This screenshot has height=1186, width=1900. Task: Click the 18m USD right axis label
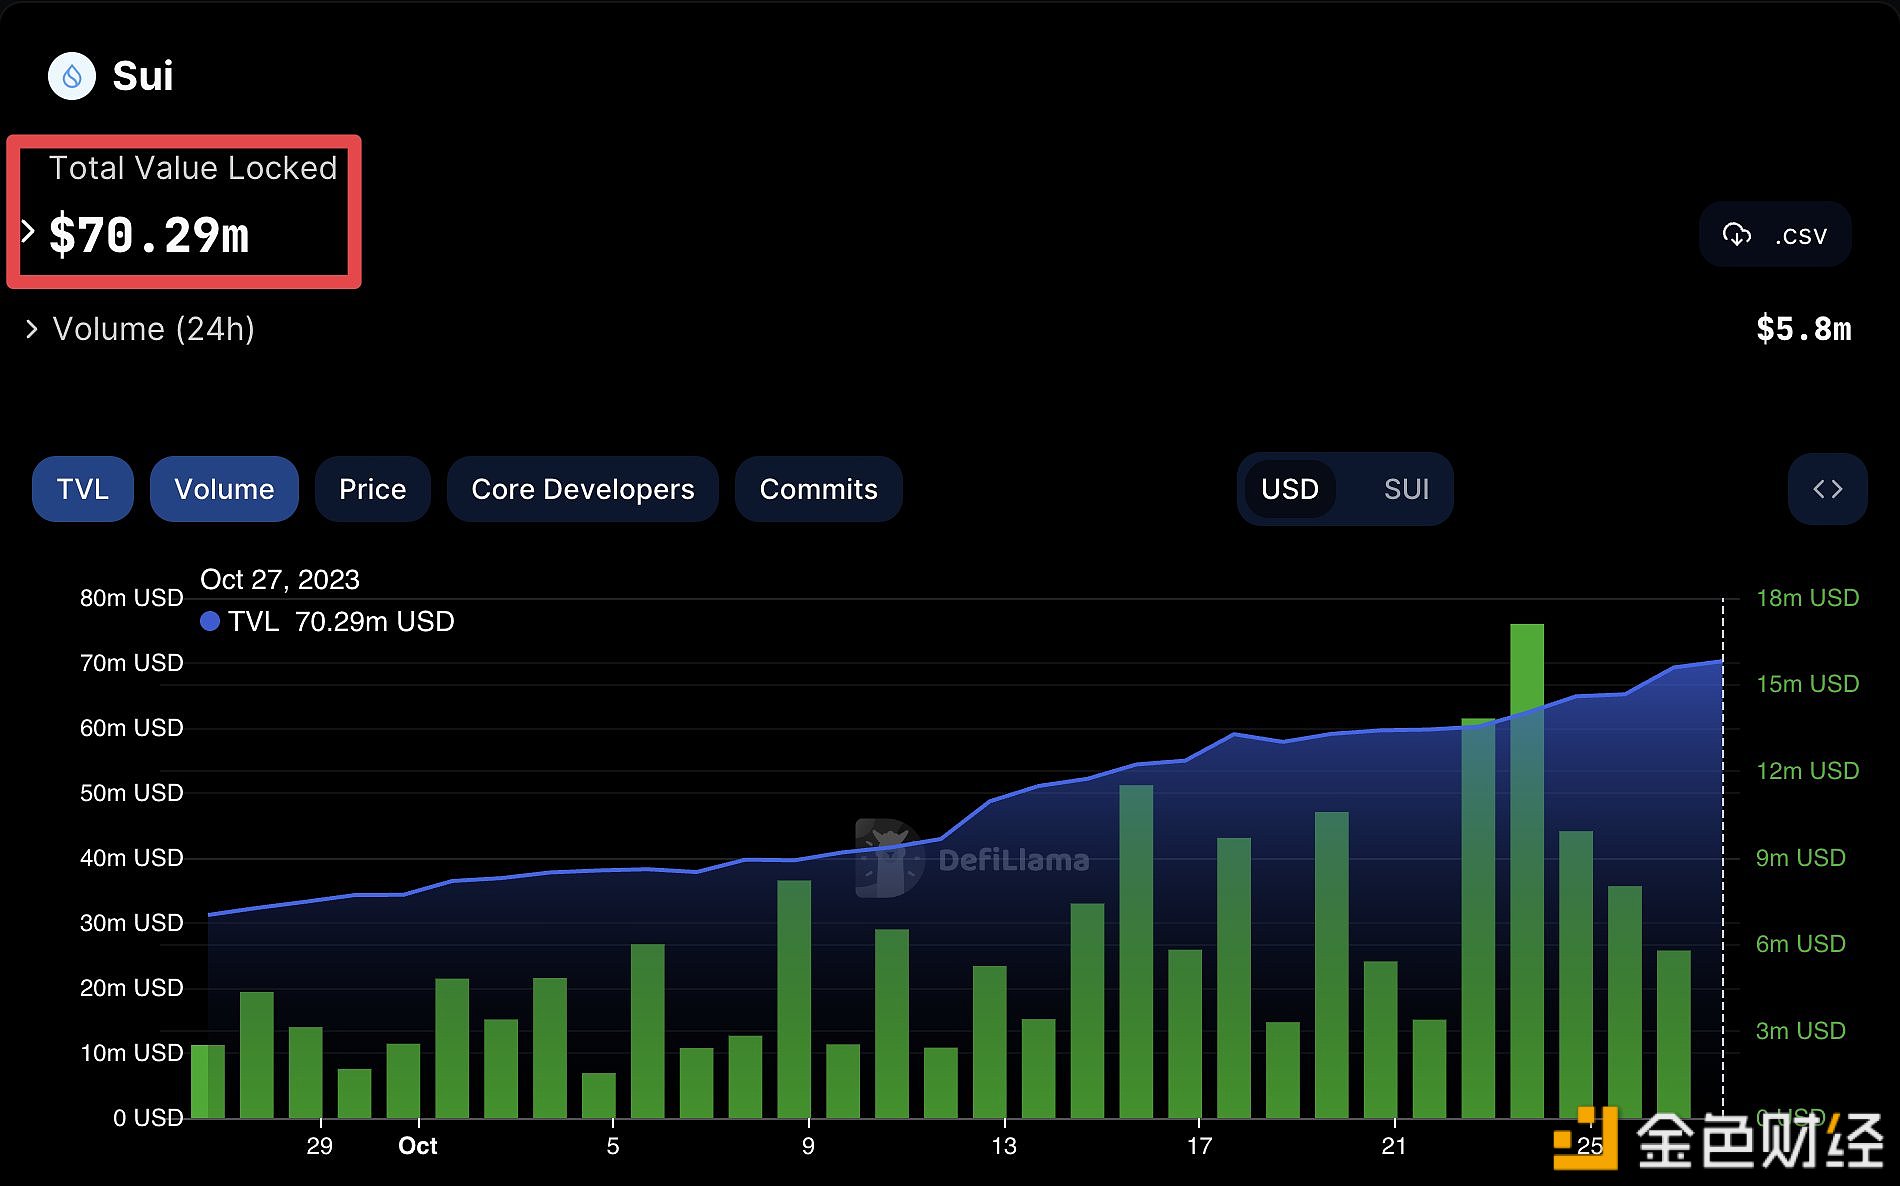pos(1807,598)
